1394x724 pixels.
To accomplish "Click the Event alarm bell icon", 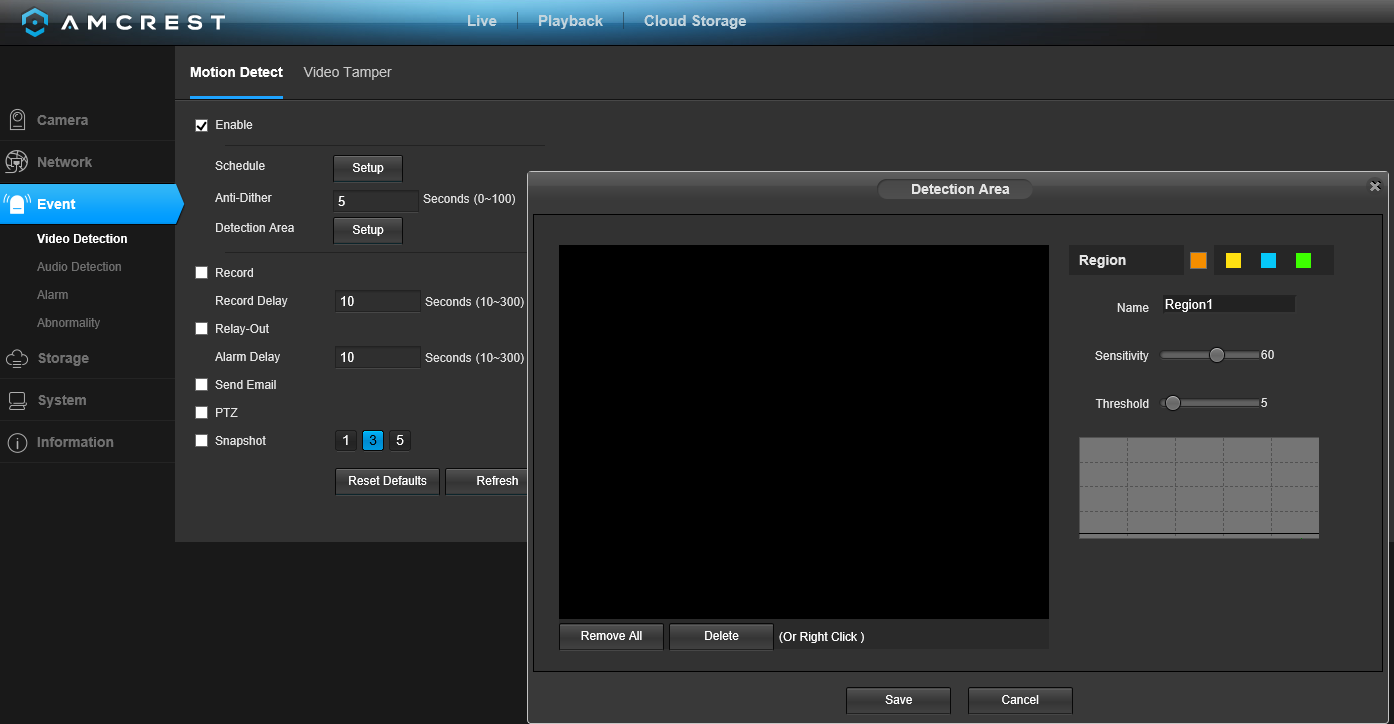I will tap(17, 204).
